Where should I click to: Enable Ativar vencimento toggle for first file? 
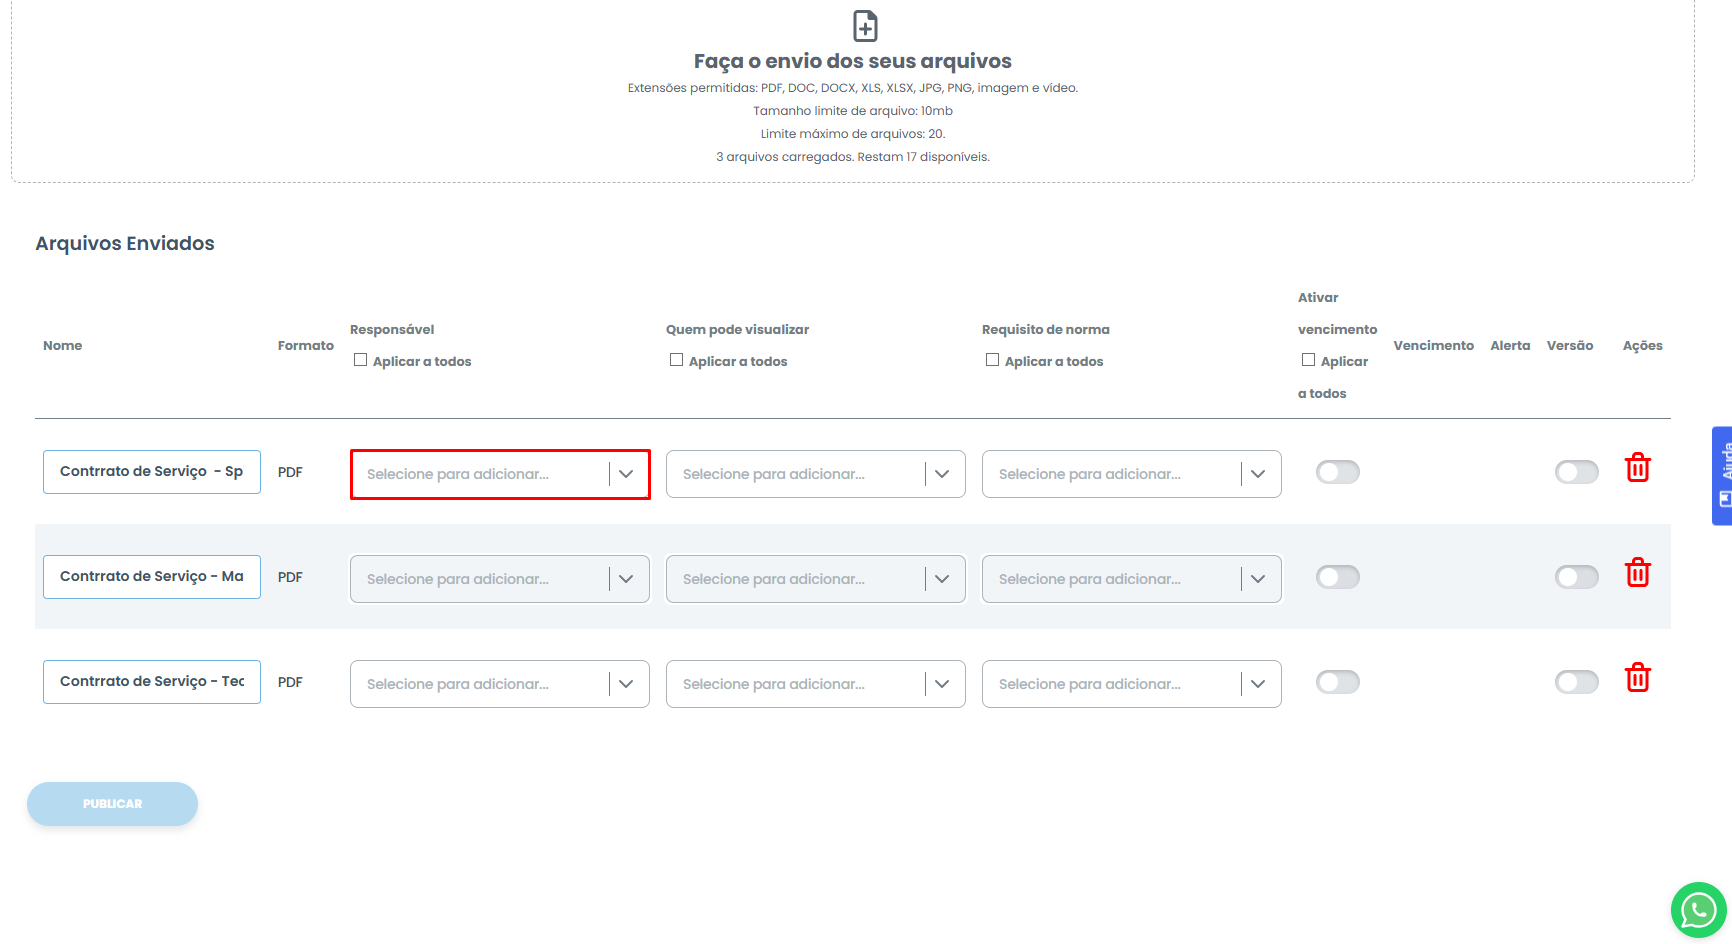pyautogui.click(x=1337, y=472)
